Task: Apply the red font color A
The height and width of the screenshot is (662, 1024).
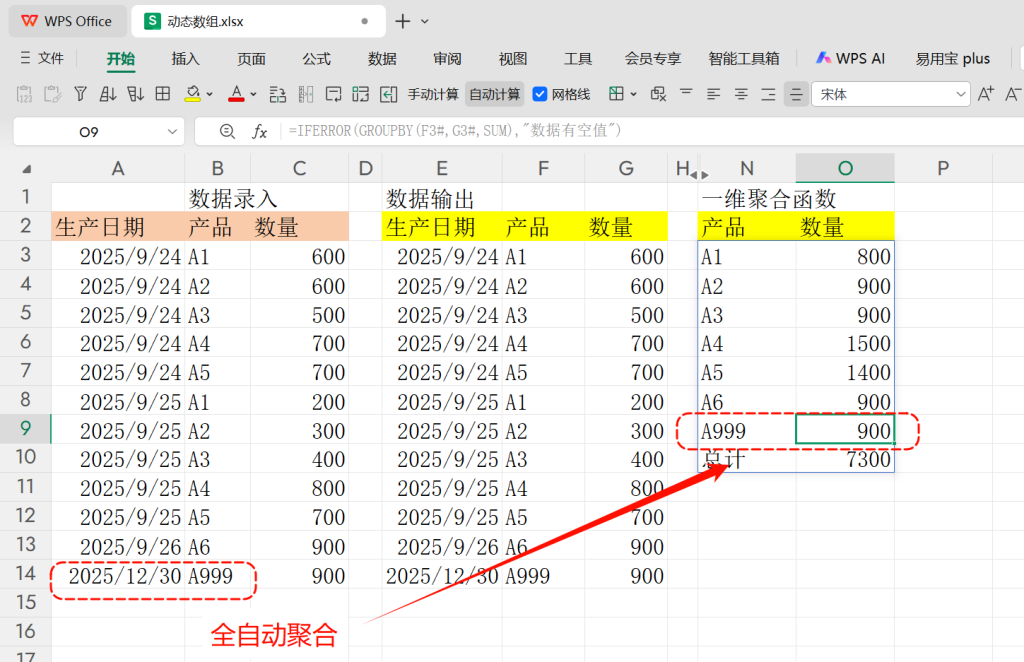Action: pos(236,94)
